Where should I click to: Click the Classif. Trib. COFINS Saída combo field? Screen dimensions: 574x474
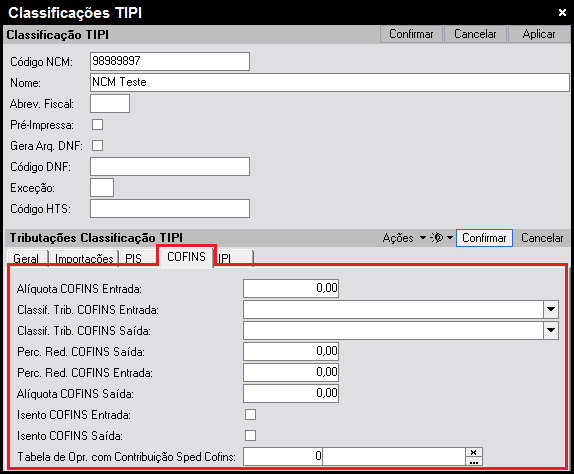tap(394, 331)
